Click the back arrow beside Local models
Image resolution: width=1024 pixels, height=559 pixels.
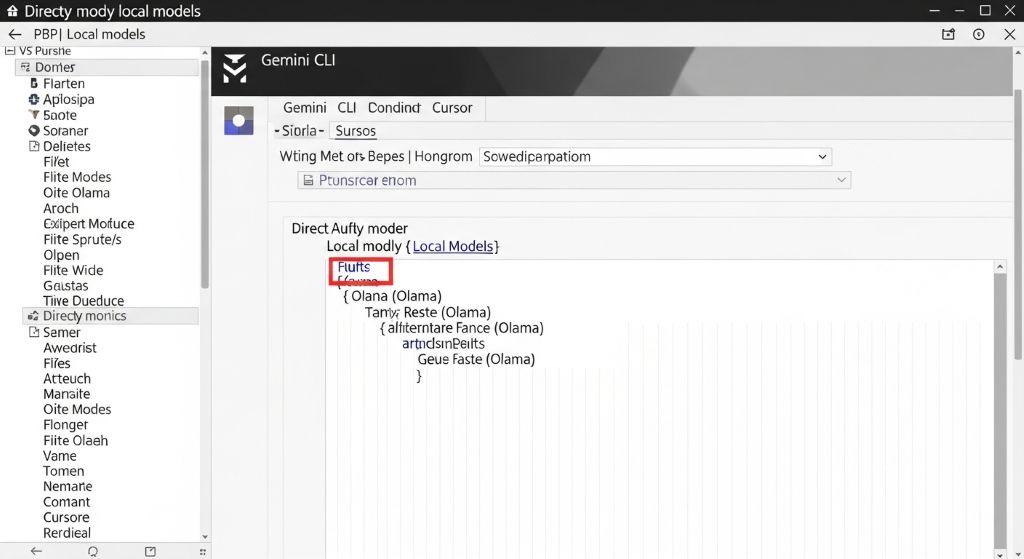[14, 34]
